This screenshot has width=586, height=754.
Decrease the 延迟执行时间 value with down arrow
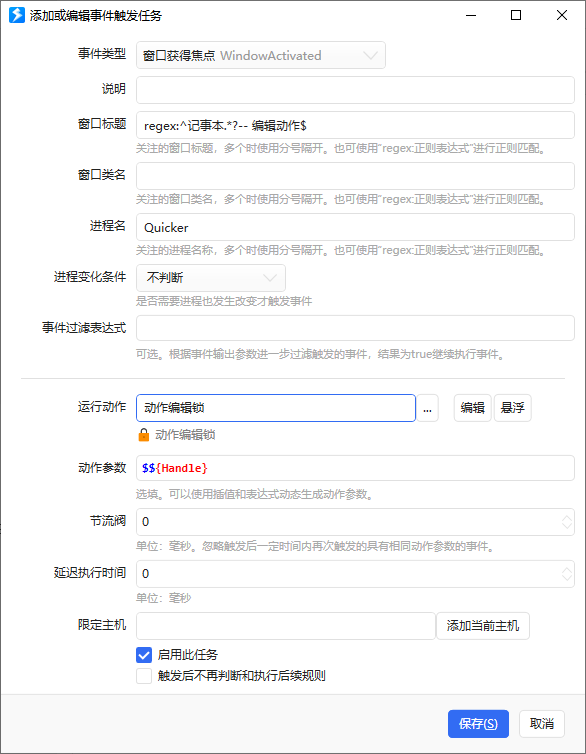point(567,578)
